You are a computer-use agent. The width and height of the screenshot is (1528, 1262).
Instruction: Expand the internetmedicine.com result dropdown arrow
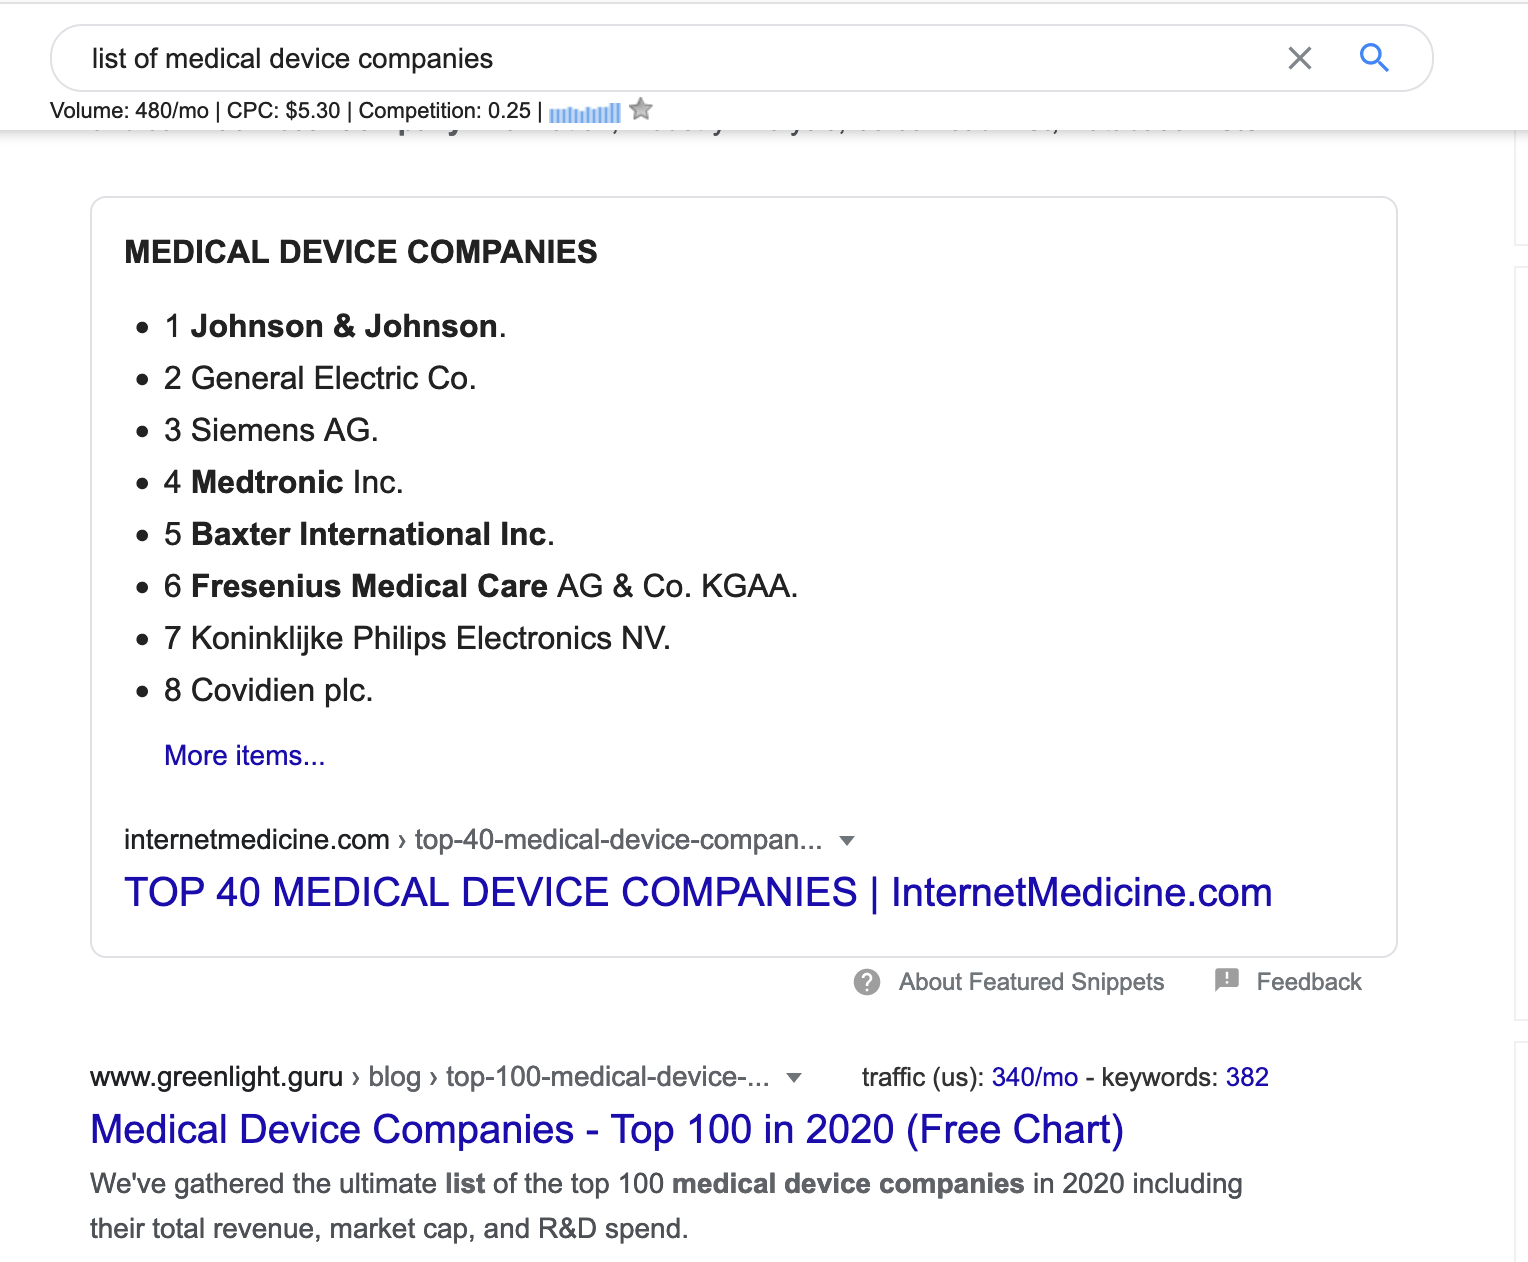(847, 840)
